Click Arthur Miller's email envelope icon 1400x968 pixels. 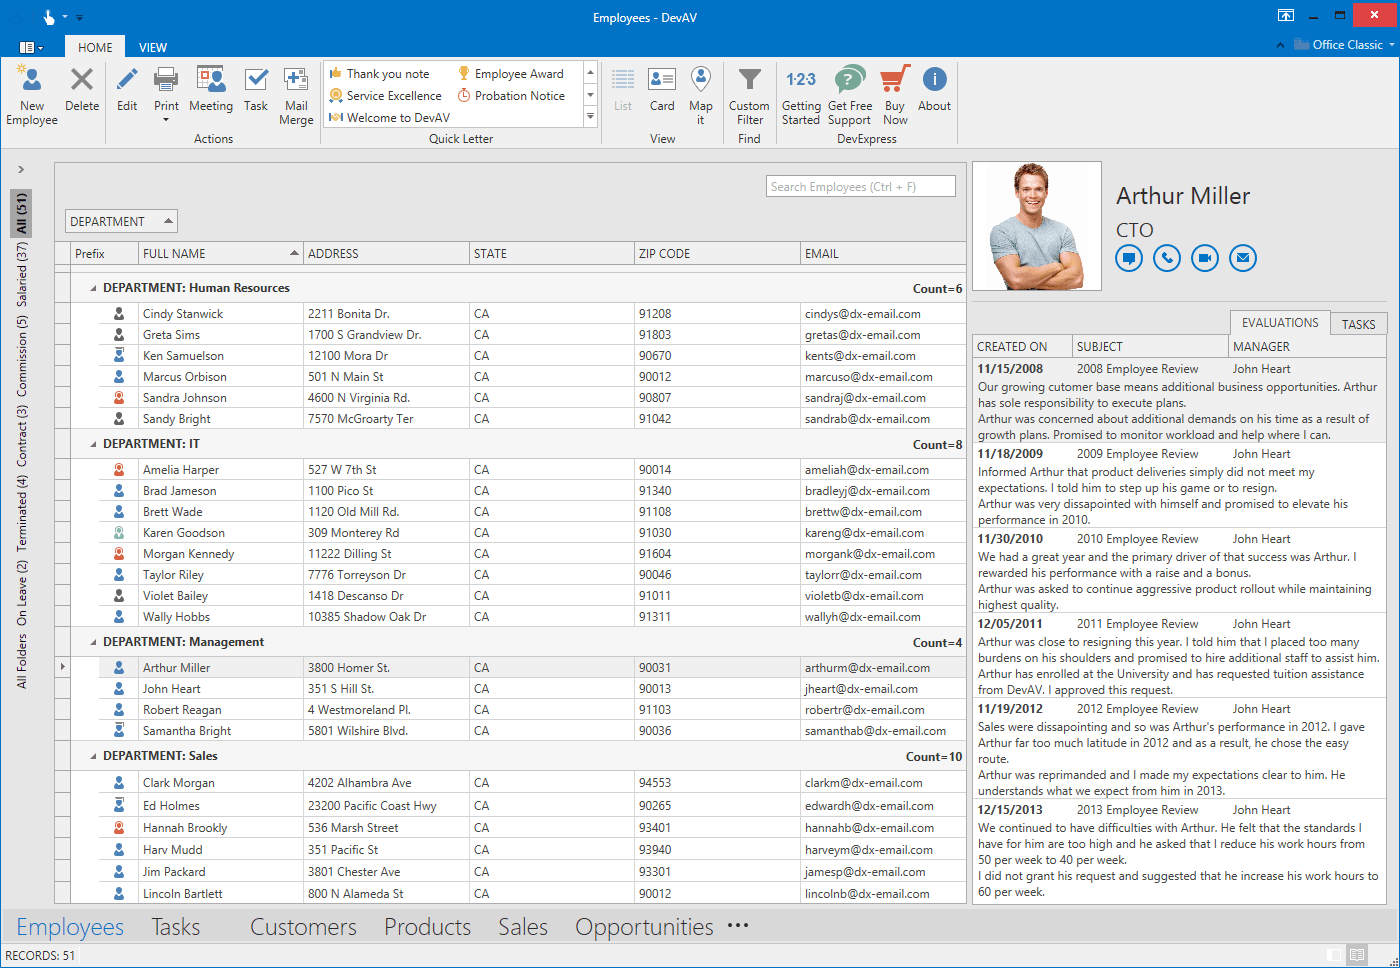[1243, 258]
